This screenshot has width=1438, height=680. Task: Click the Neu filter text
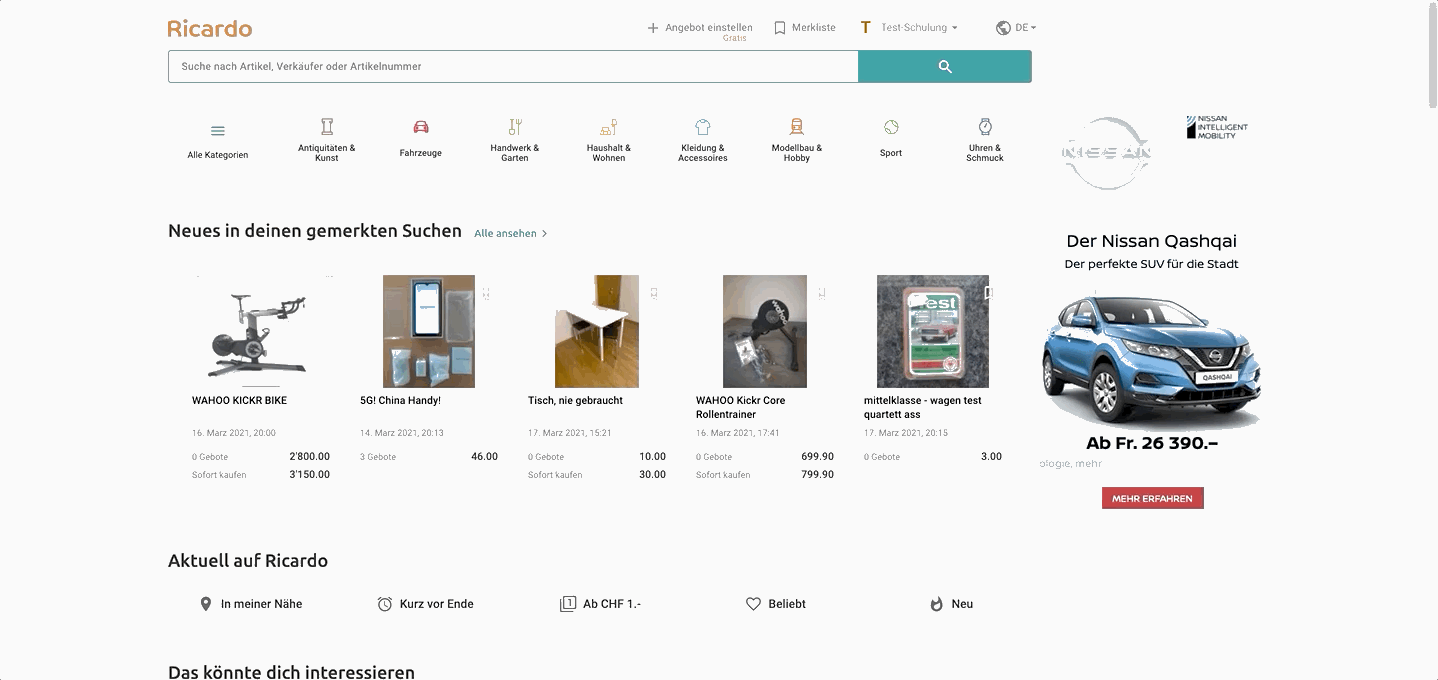[962, 604]
